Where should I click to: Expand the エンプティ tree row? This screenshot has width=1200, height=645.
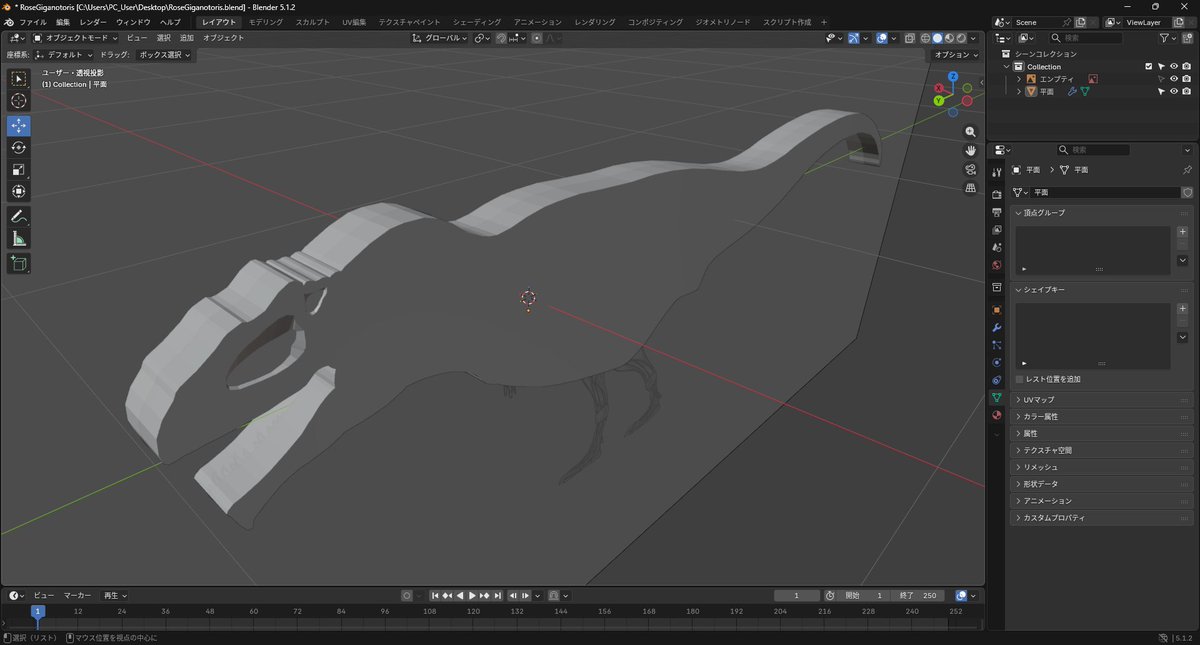(x=1019, y=79)
